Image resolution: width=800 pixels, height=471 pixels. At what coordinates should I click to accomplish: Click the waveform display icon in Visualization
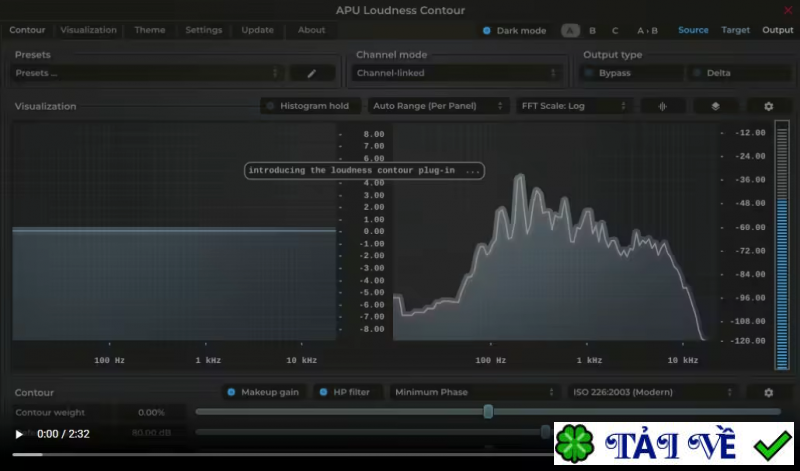click(662, 106)
